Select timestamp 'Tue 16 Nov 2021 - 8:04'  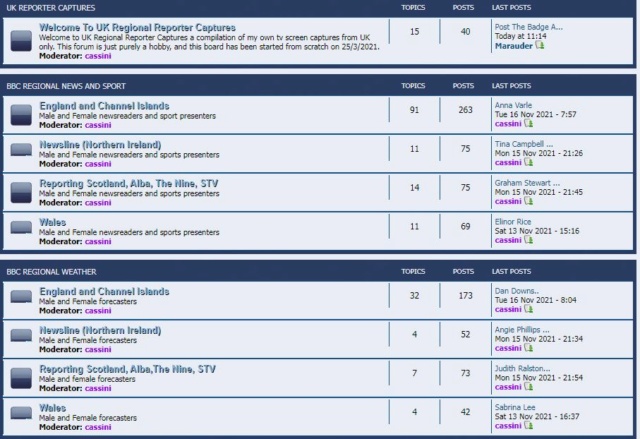[x=536, y=300]
